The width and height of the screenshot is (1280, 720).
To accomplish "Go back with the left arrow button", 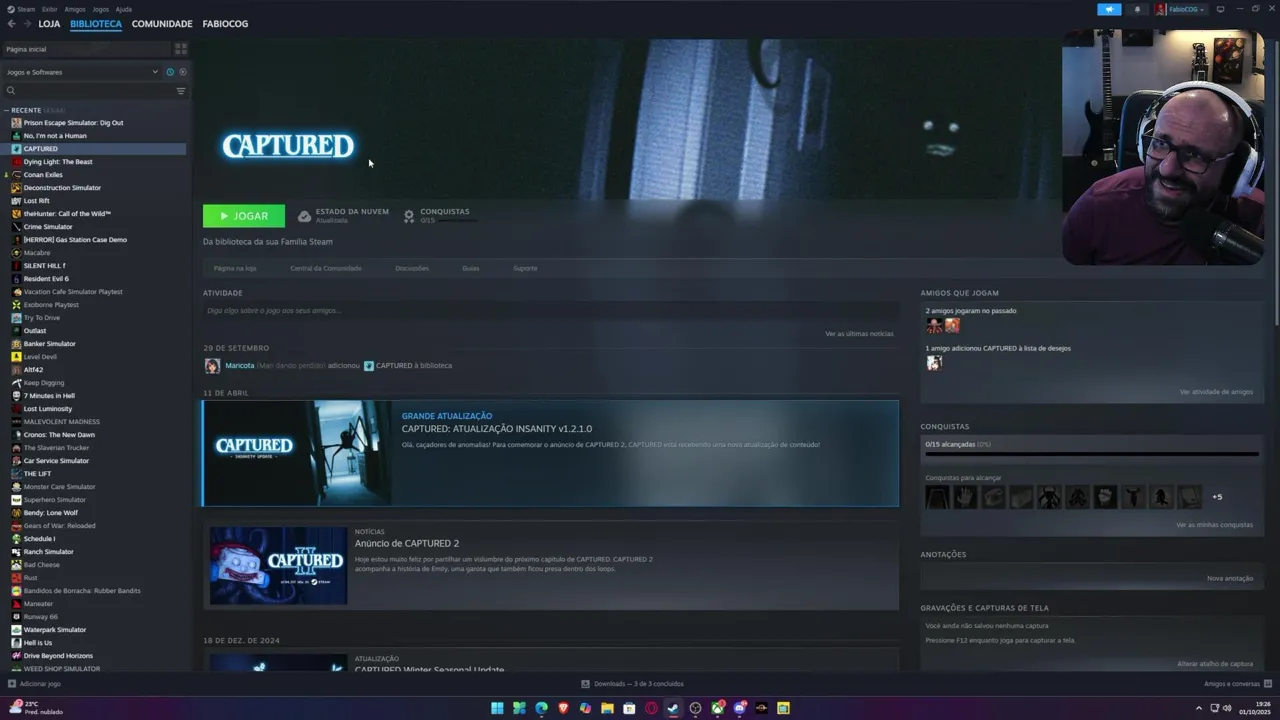I will click(x=11, y=24).
